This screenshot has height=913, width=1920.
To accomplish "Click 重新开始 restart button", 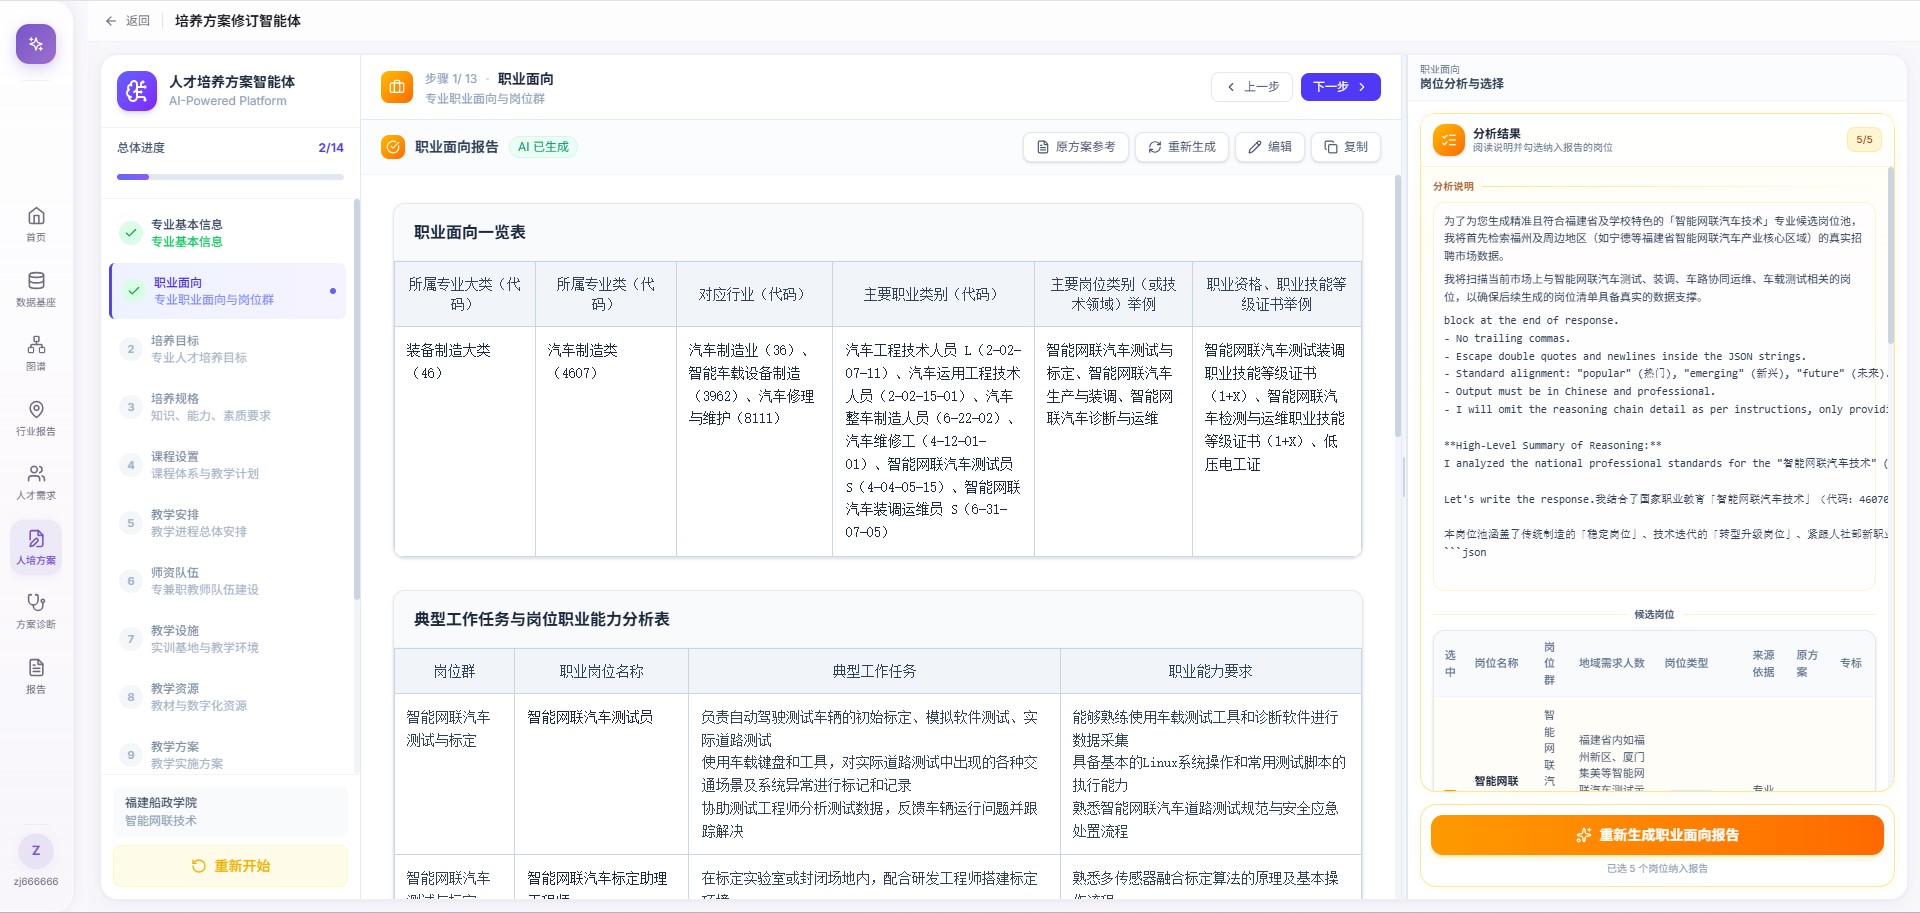I will [x=230, y=866].
